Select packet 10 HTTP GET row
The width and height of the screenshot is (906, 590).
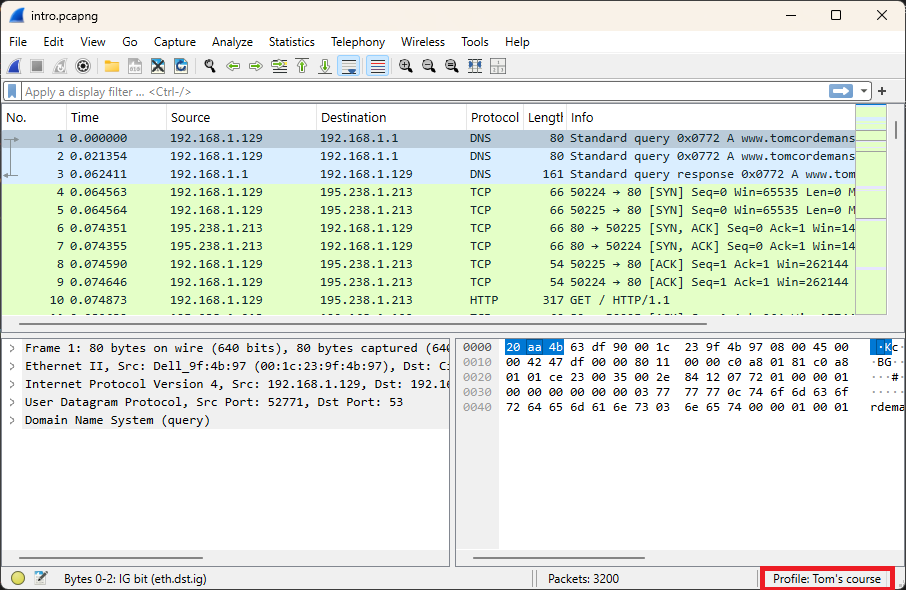click(428, 300)
